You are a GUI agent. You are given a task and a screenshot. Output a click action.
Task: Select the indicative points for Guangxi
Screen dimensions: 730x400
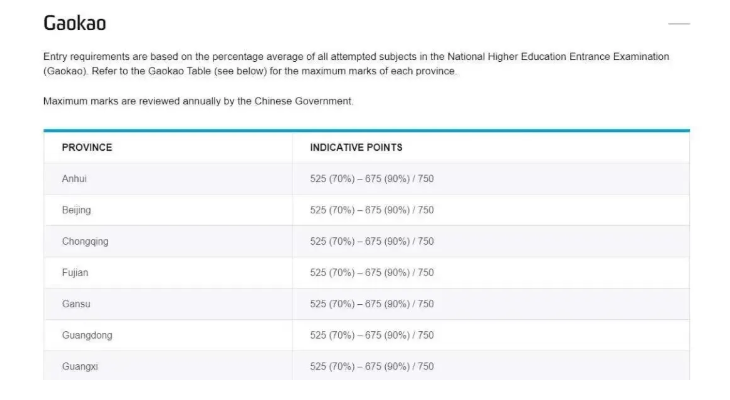pyautogui.click(x=372, y=366)
